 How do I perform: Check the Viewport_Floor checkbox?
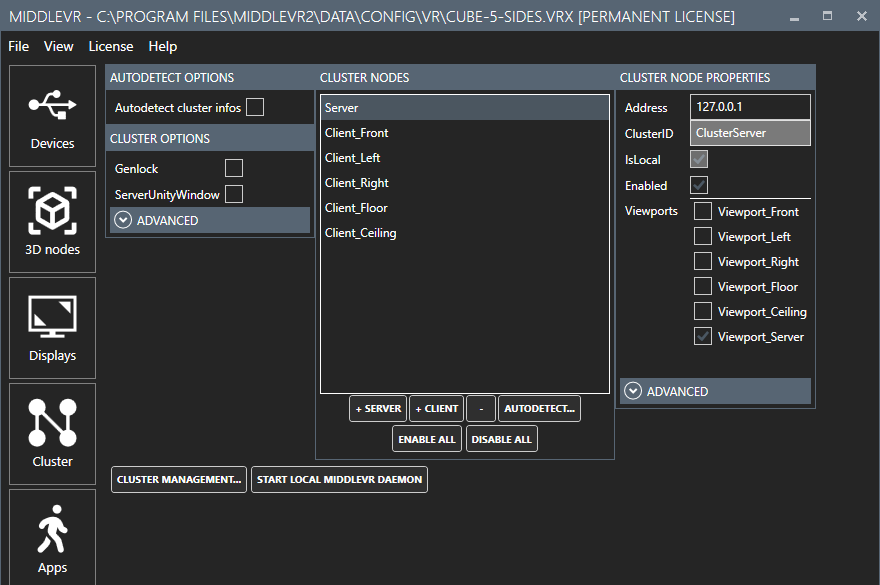click(703, 286)
